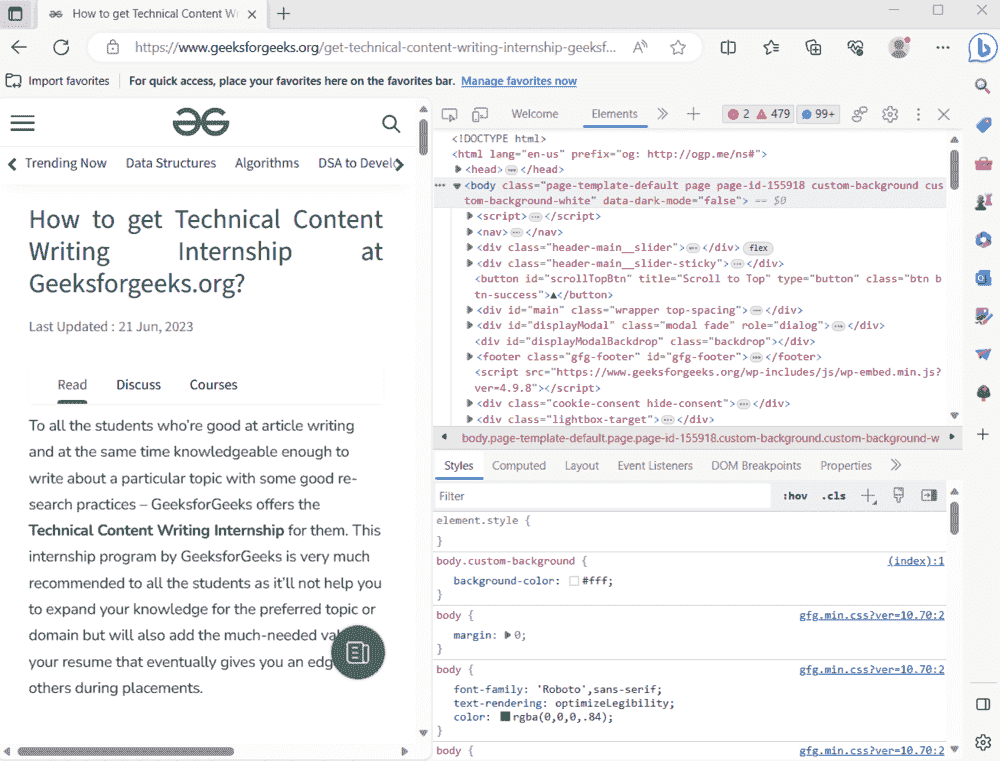Image resolution: width=1000 pixels, height=761 pixels.
Task: Close the DevTools panel
Action: 944,114
